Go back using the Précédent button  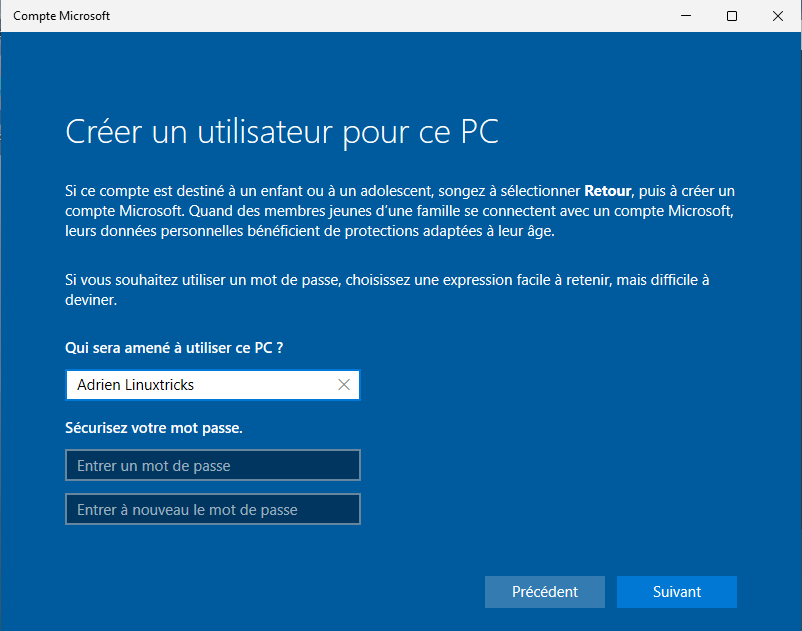click(x=544, y=591)
